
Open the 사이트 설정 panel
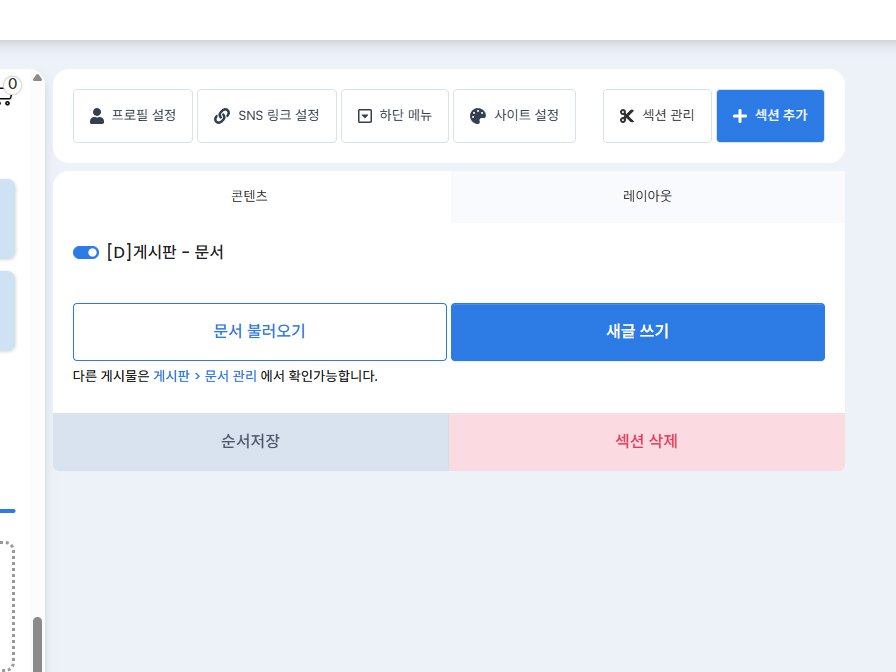point(514,115)
